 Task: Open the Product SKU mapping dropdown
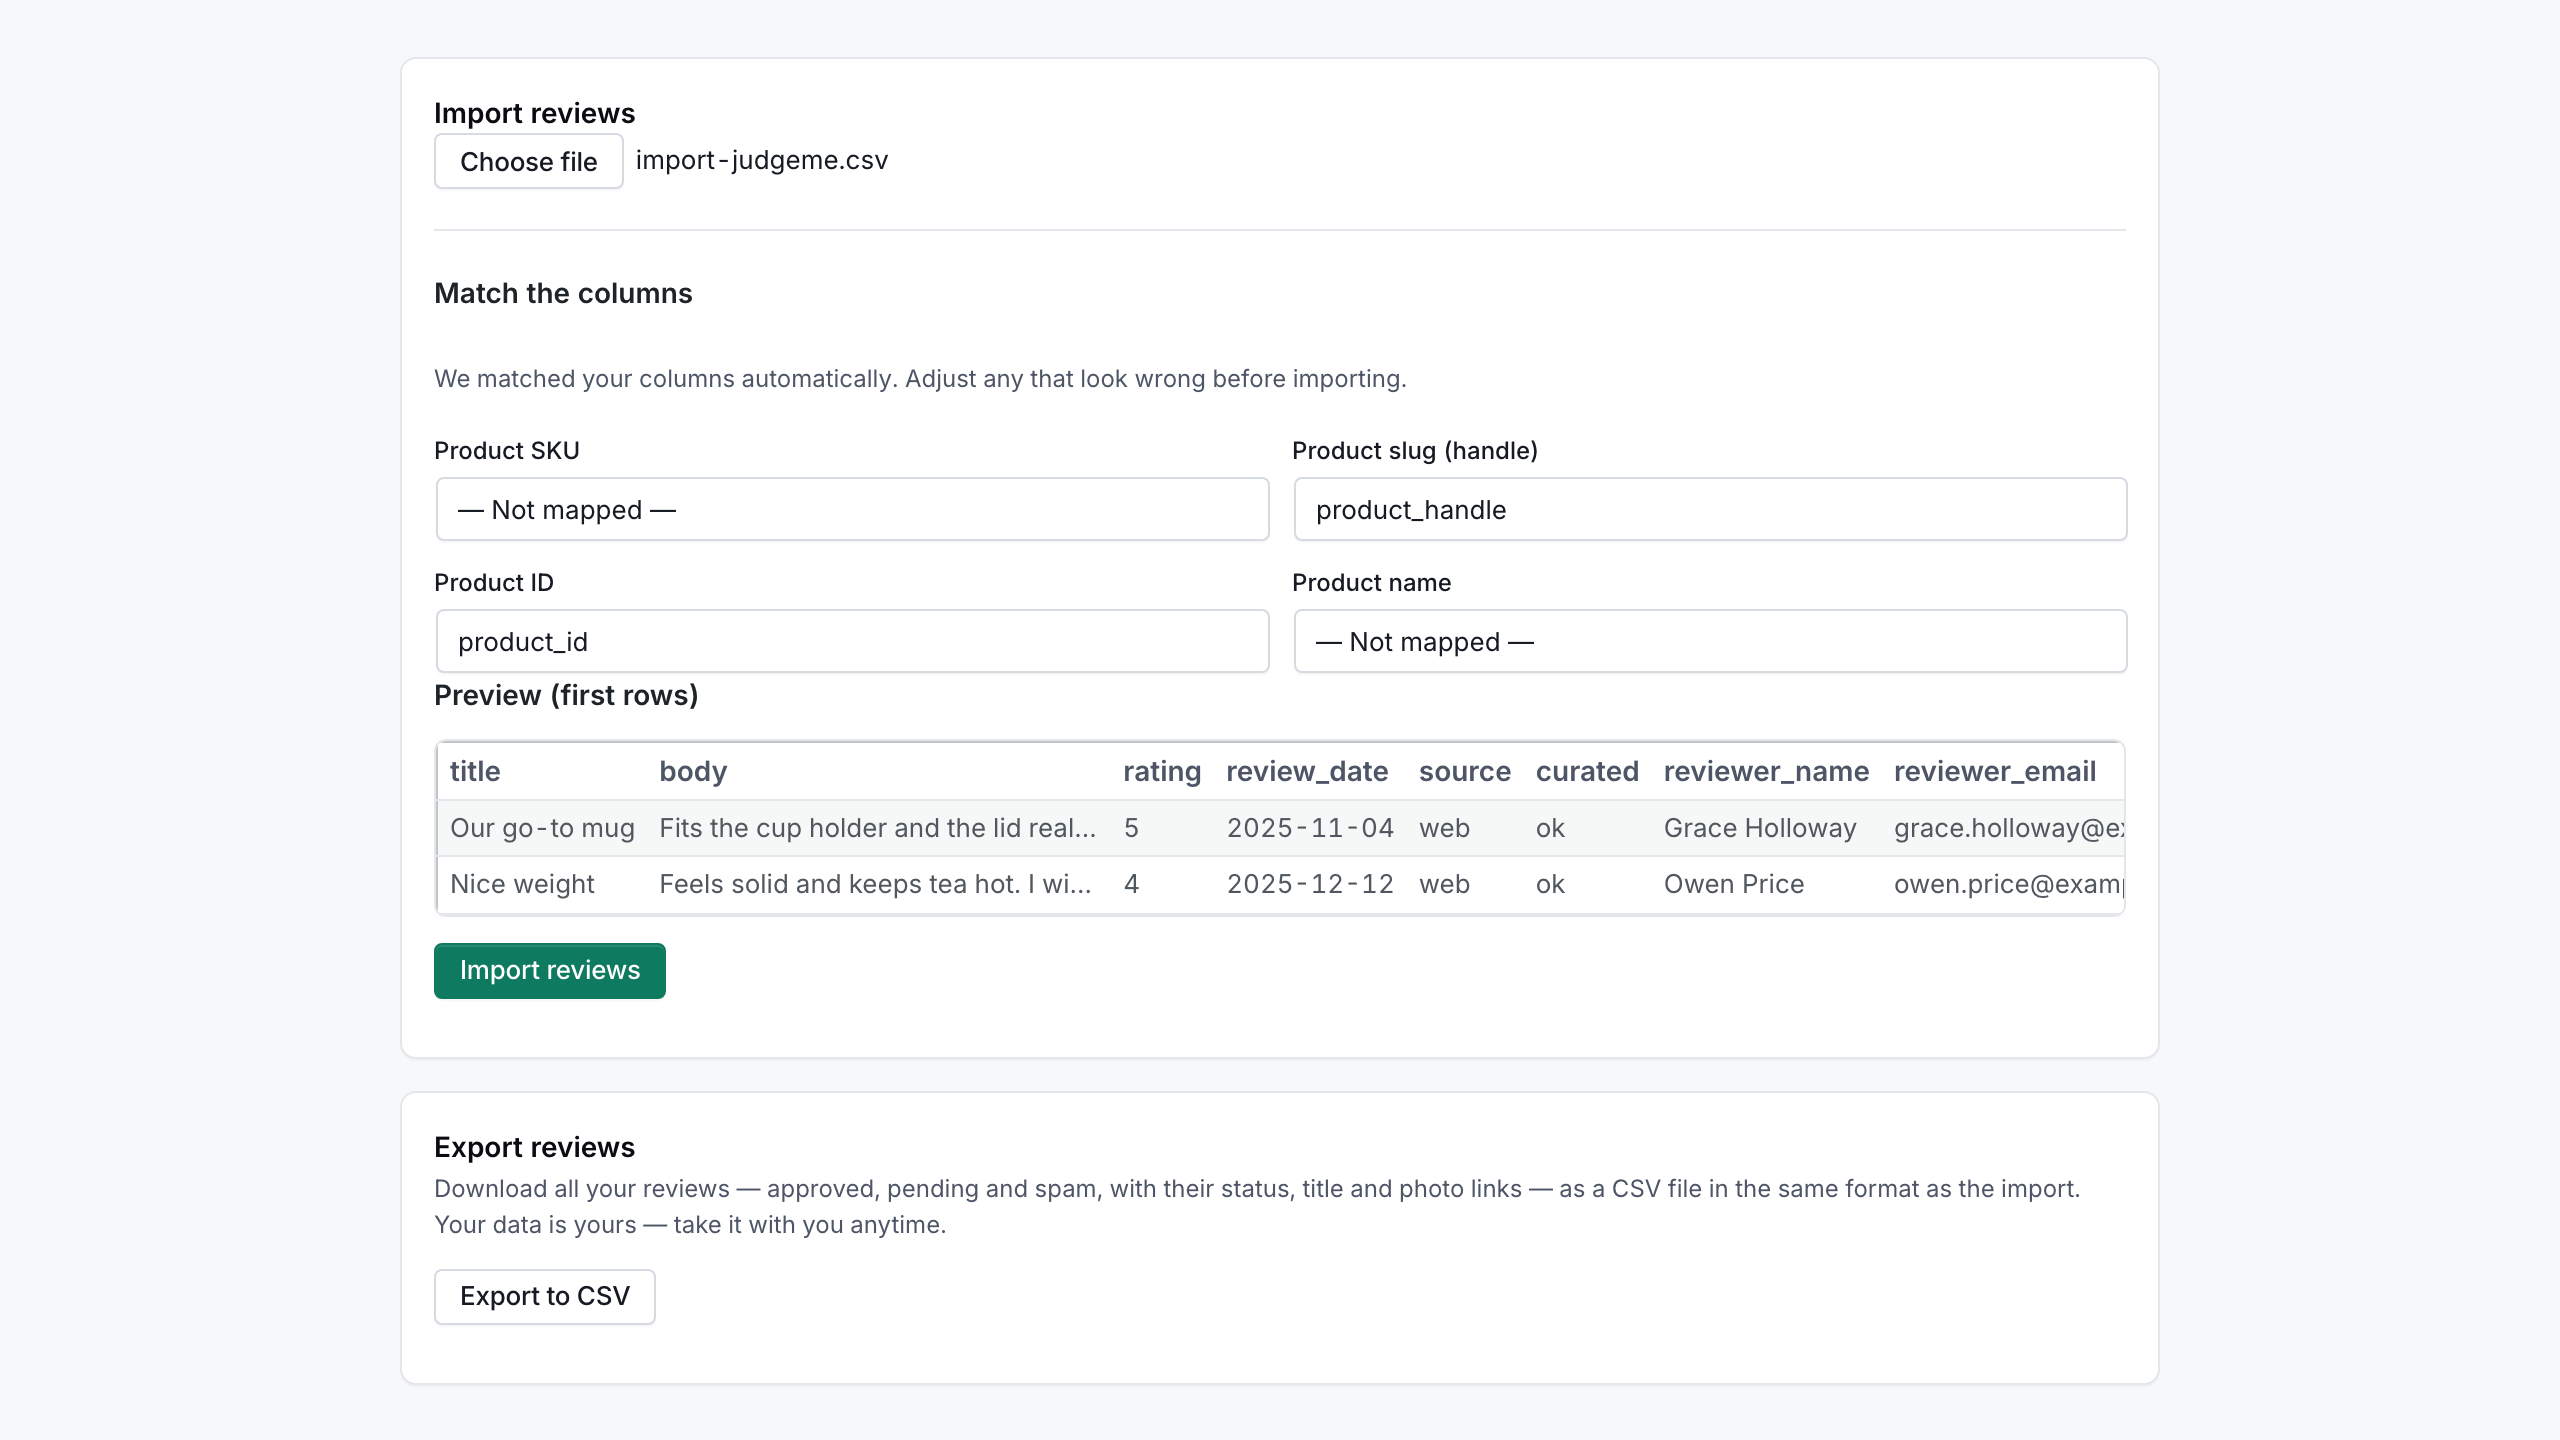852,509
